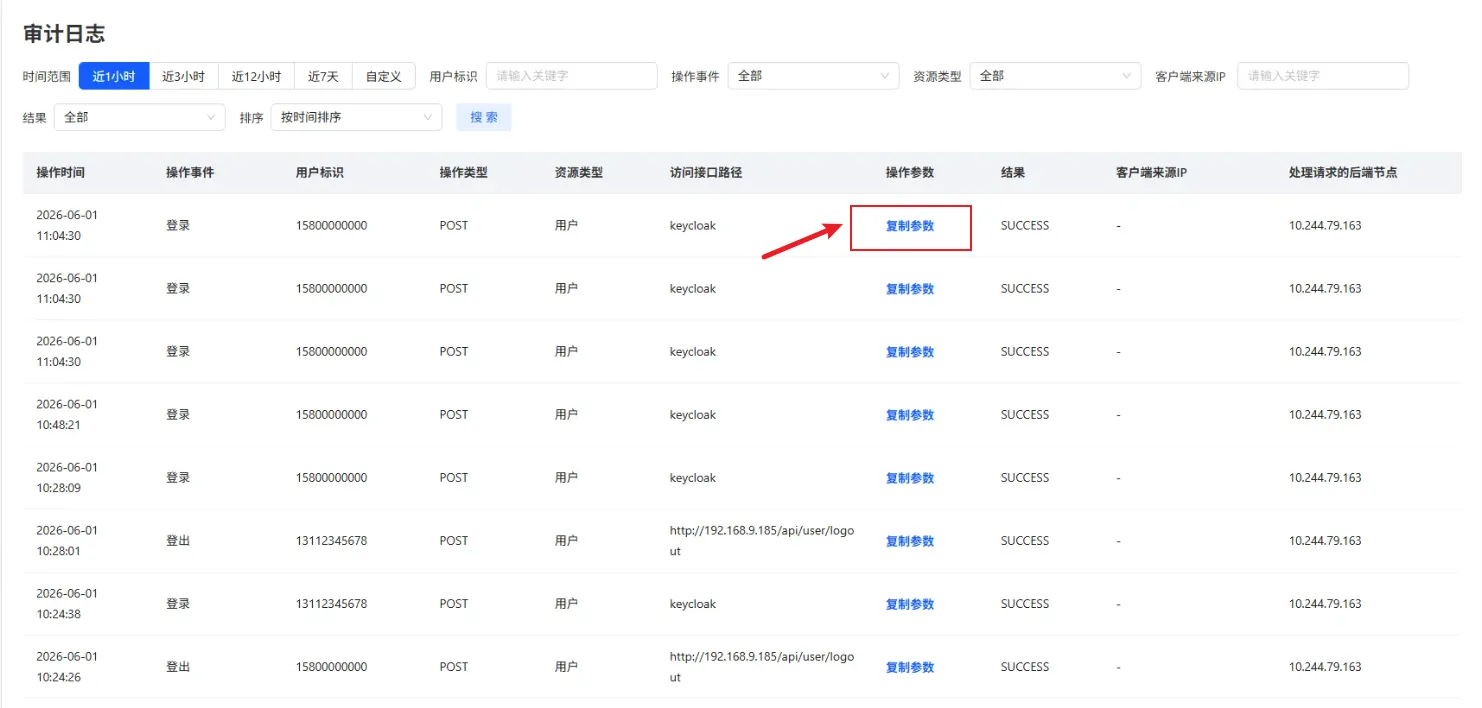1482x708 pixels.
Task: Click the logout URL in the 10:28:01 row
Action: coord(762,541)
